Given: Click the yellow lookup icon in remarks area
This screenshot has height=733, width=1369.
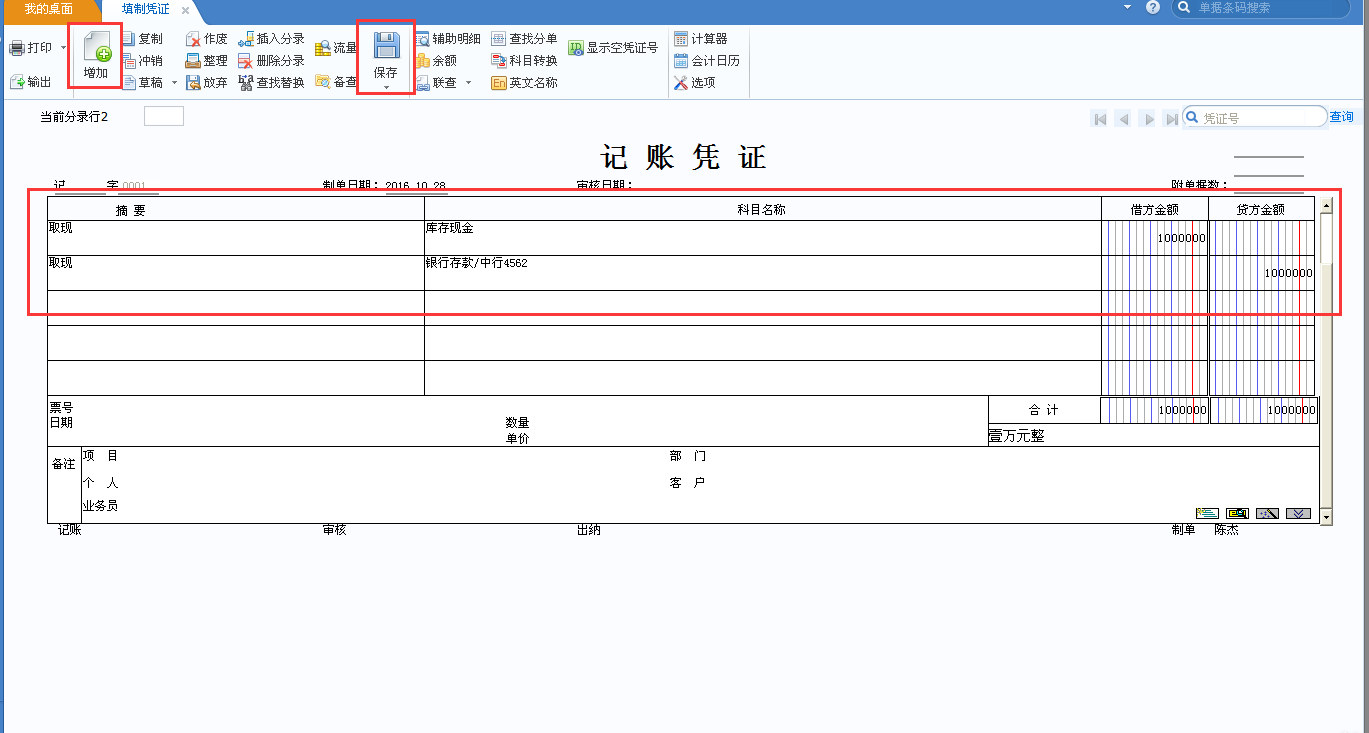Looking at the screenshot, I should point(1238,513).
